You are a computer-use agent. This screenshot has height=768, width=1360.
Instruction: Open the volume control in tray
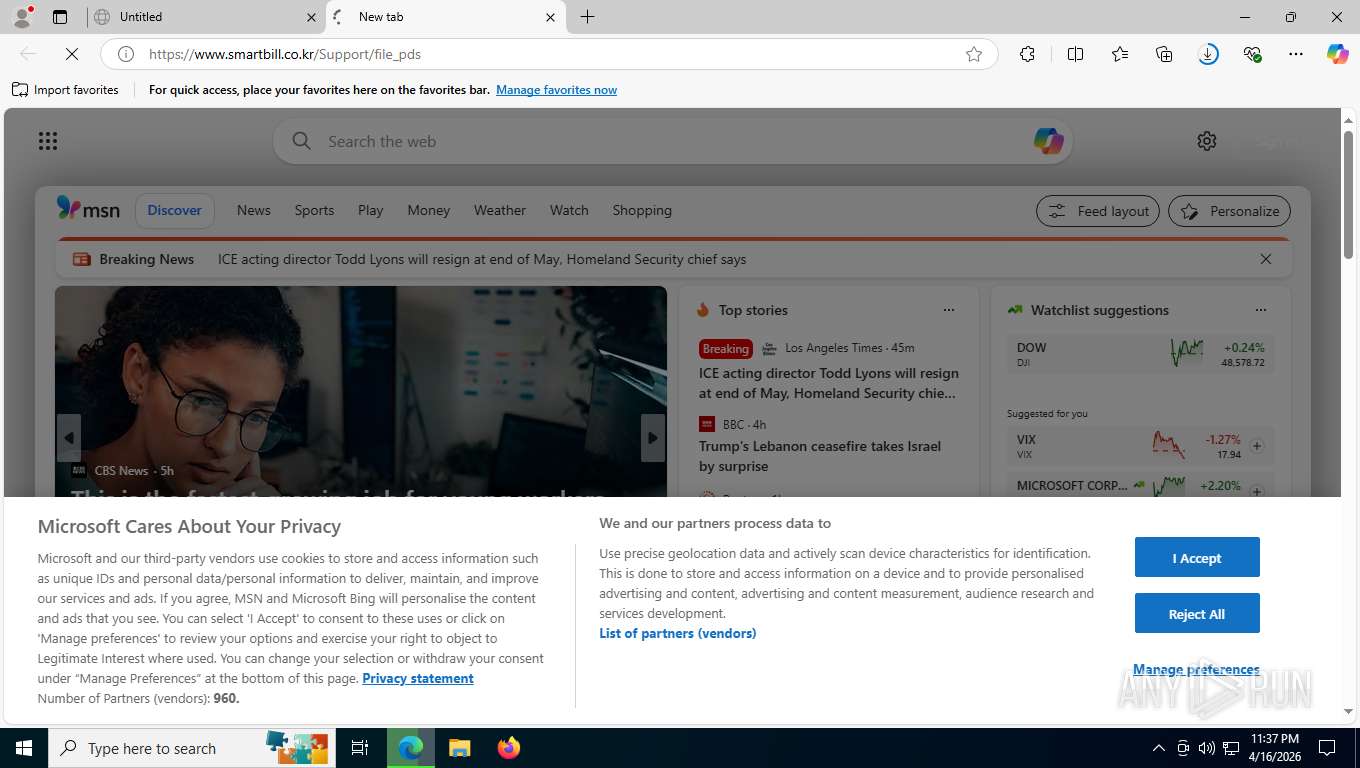click(1206, 748)
